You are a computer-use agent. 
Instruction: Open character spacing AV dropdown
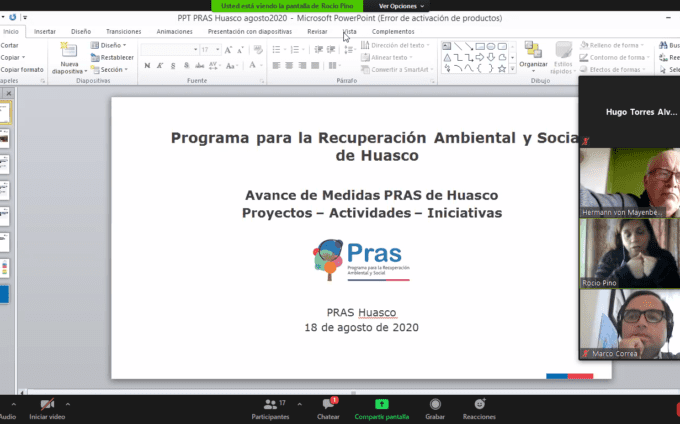tap(214, 65)
